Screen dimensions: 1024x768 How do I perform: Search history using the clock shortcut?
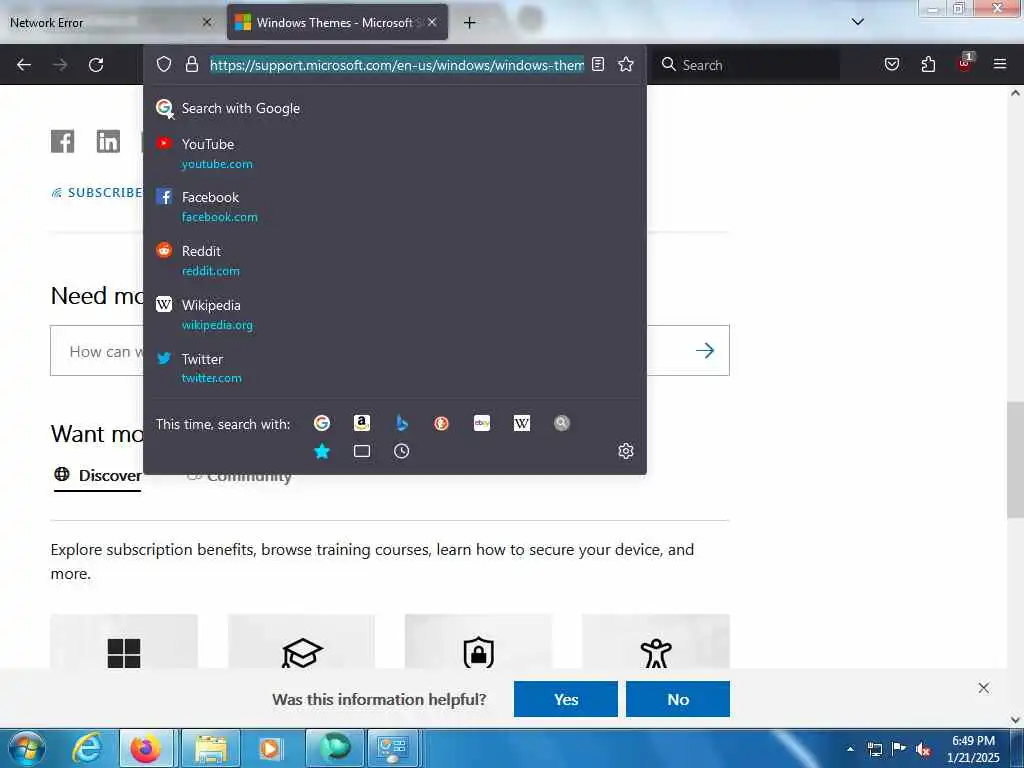click(402, 451)
